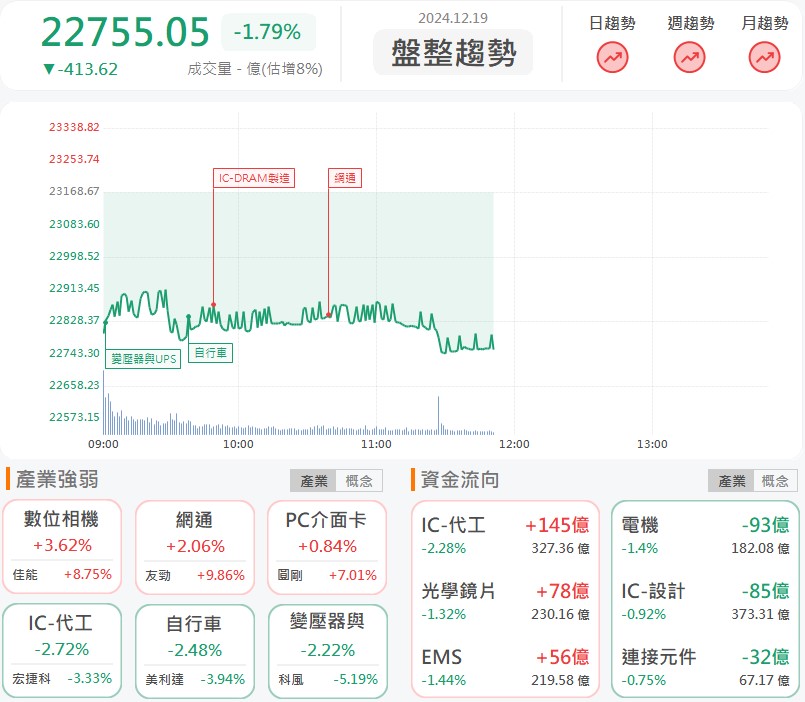Click the 盤整趨勢 trend status button

click(x=453, y=53)
